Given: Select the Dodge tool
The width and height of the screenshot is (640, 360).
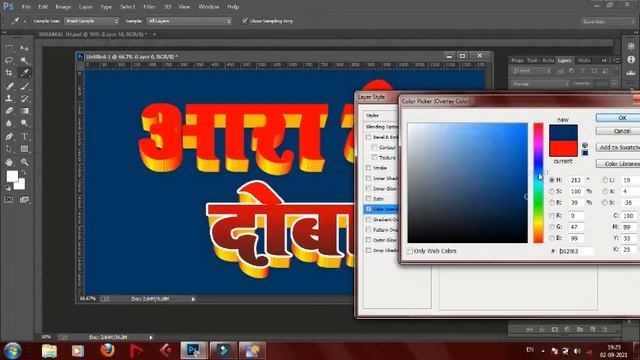Looking at the screenshot, I should tap(24, 123).
